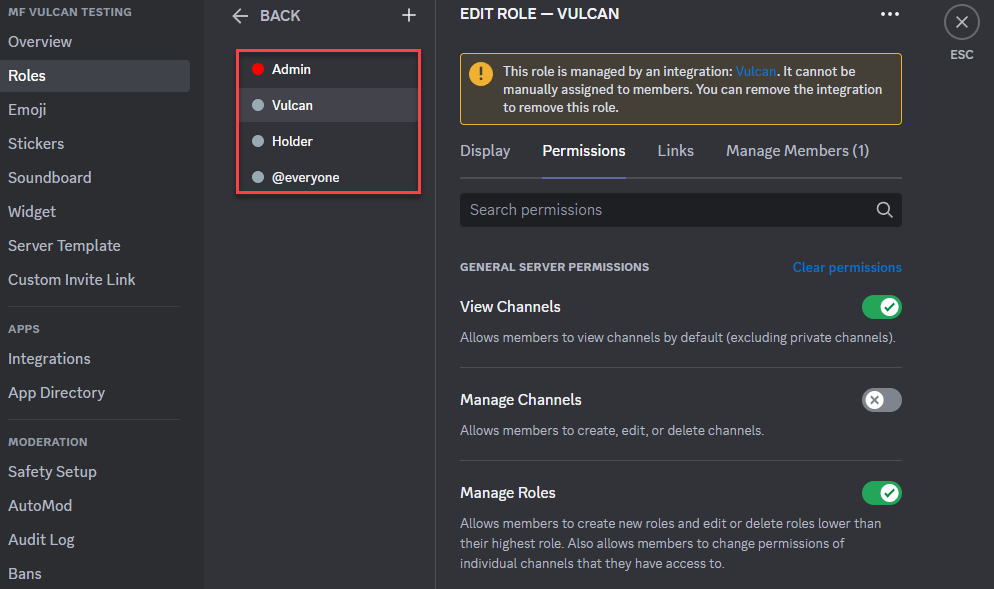Click the back arrow icon
This screenshot has height=589, width=994.
[x=240, y=16]
